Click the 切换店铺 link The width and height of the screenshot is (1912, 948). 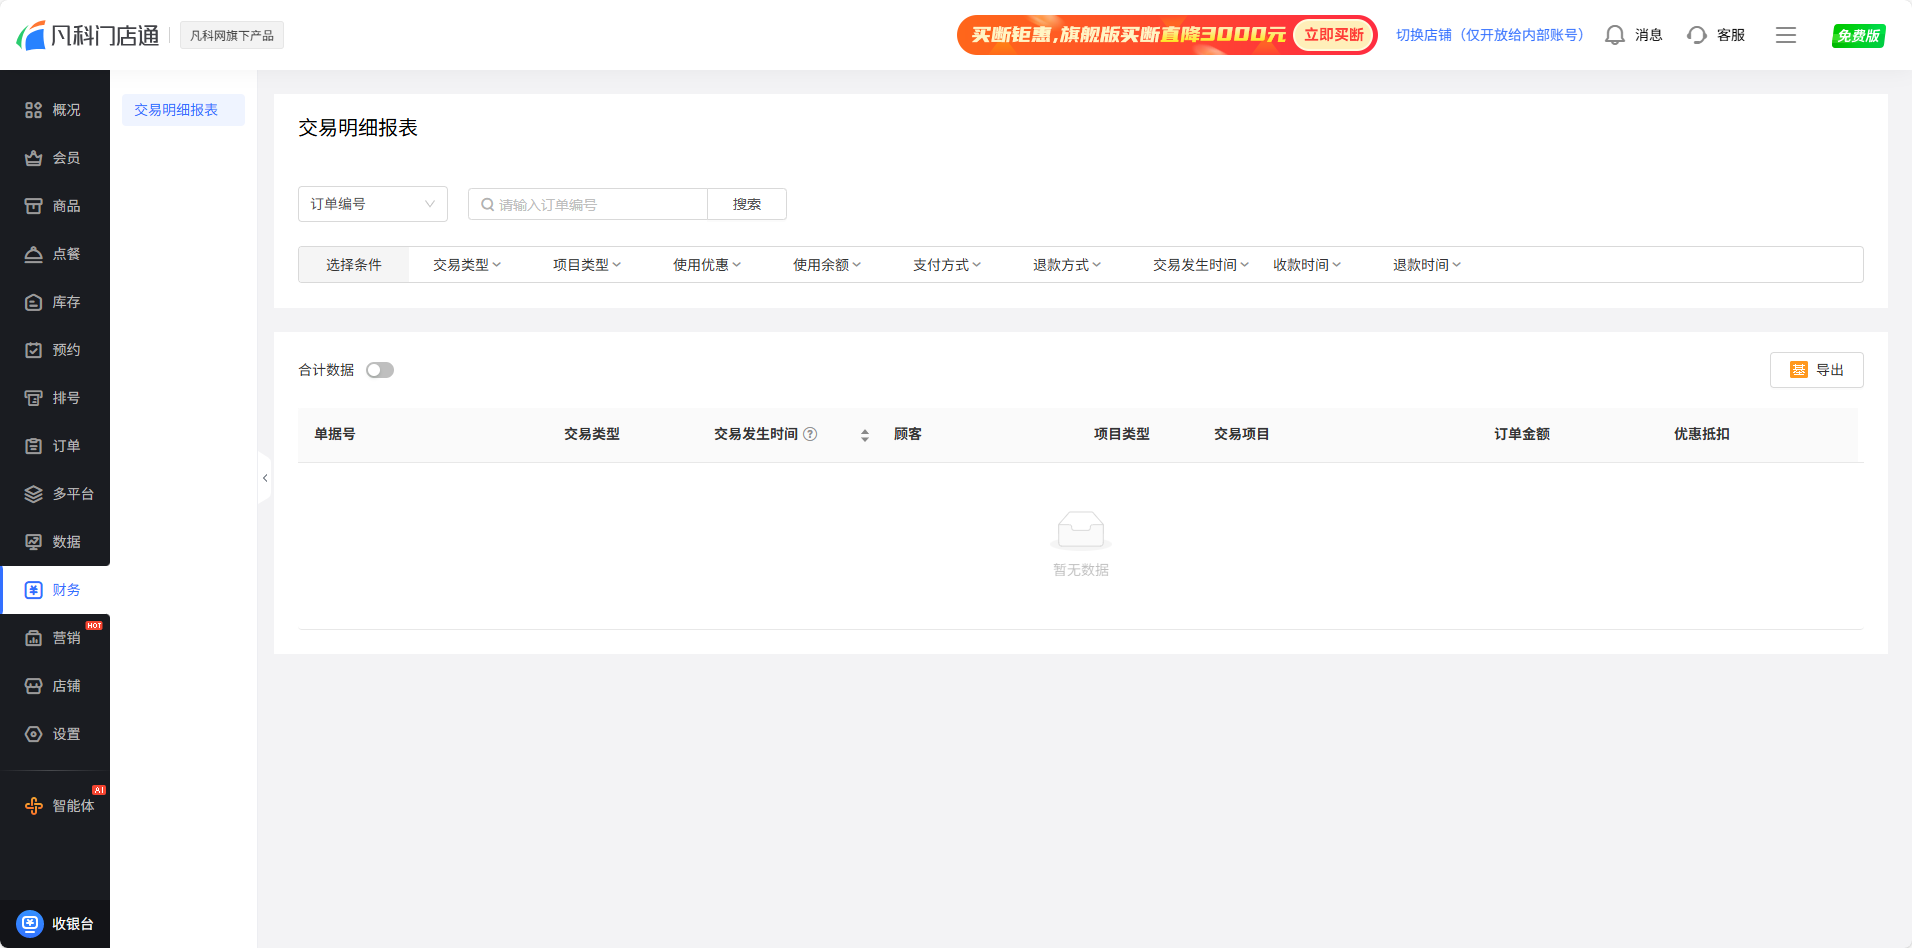(1489, 35)
